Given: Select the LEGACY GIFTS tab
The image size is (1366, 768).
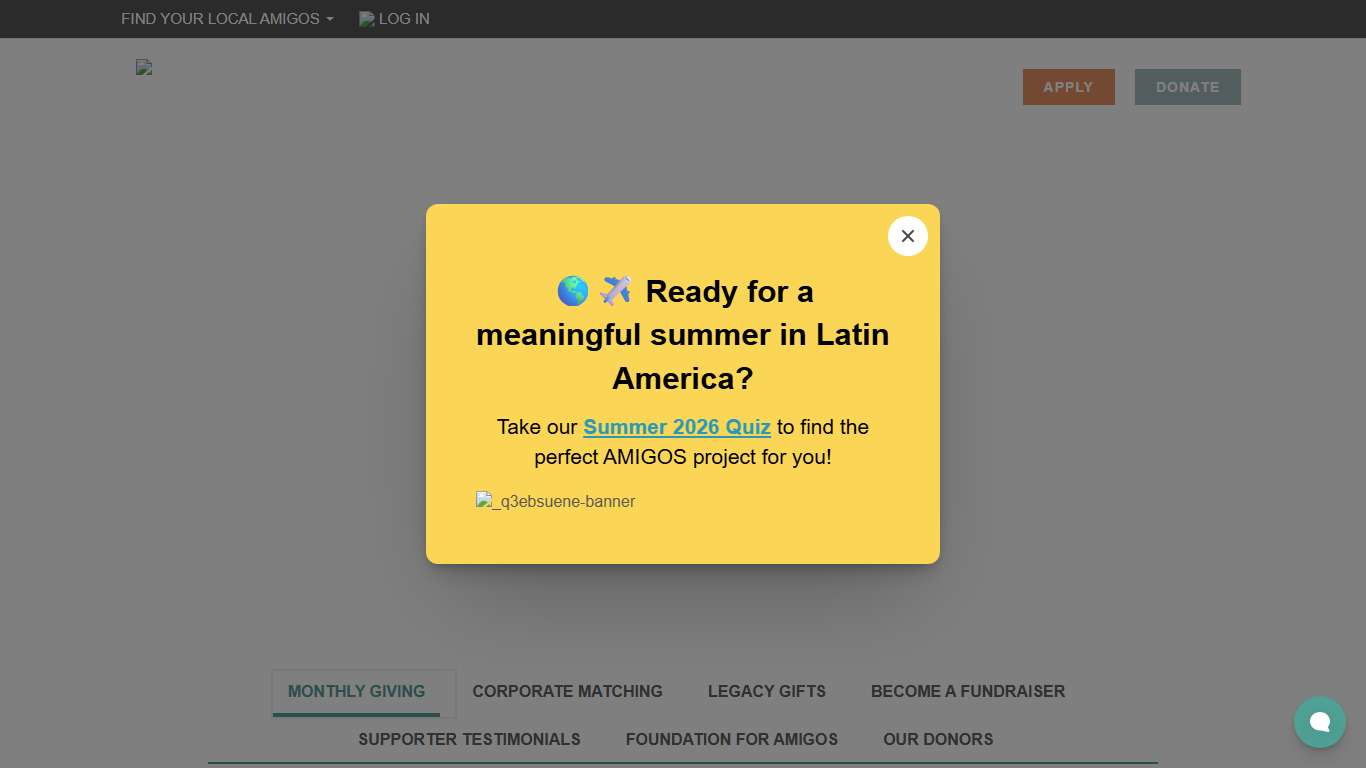Looking at the screenshot, I should (x=766, y=691).
